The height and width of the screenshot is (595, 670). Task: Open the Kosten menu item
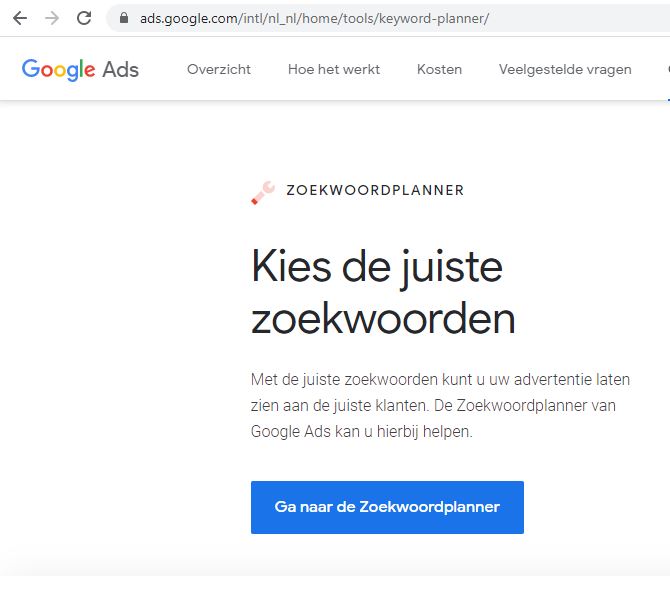(439, 69)
